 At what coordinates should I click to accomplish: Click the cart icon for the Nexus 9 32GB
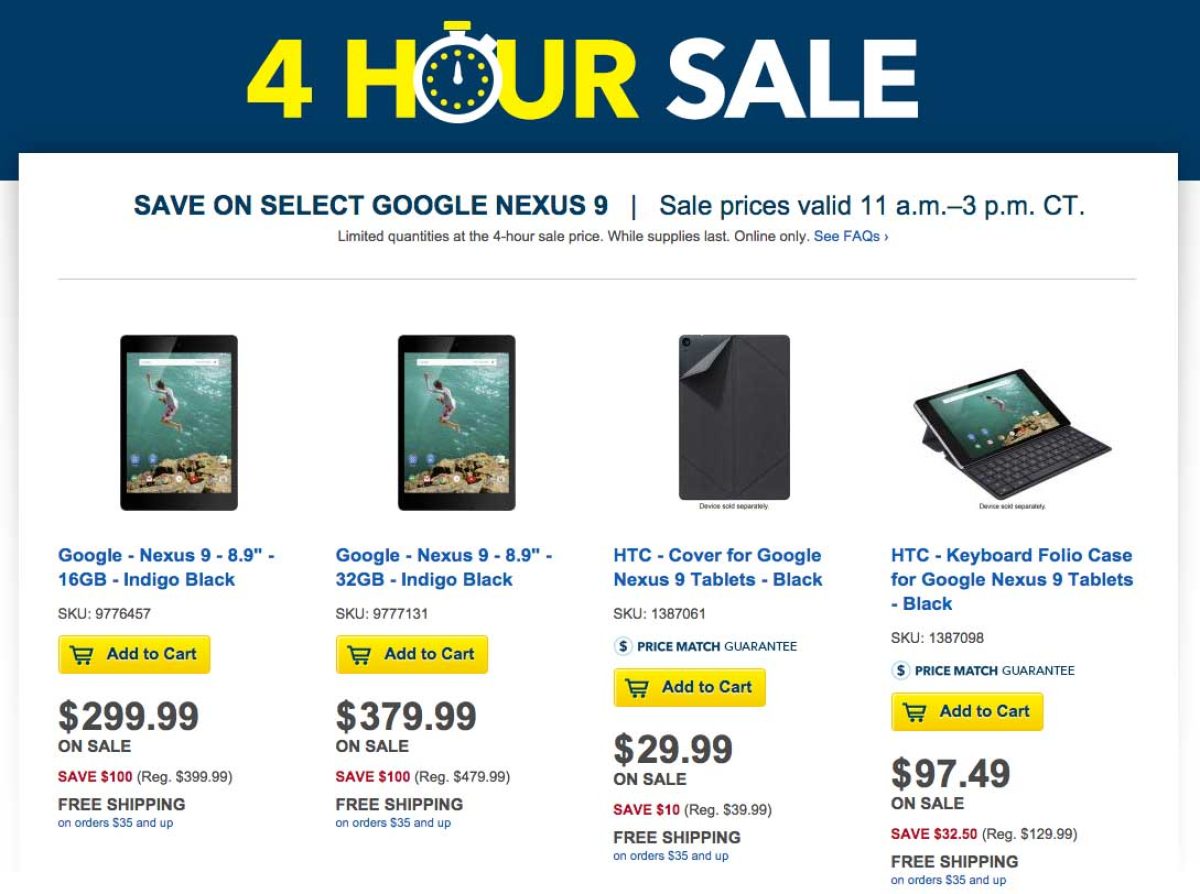359,655
